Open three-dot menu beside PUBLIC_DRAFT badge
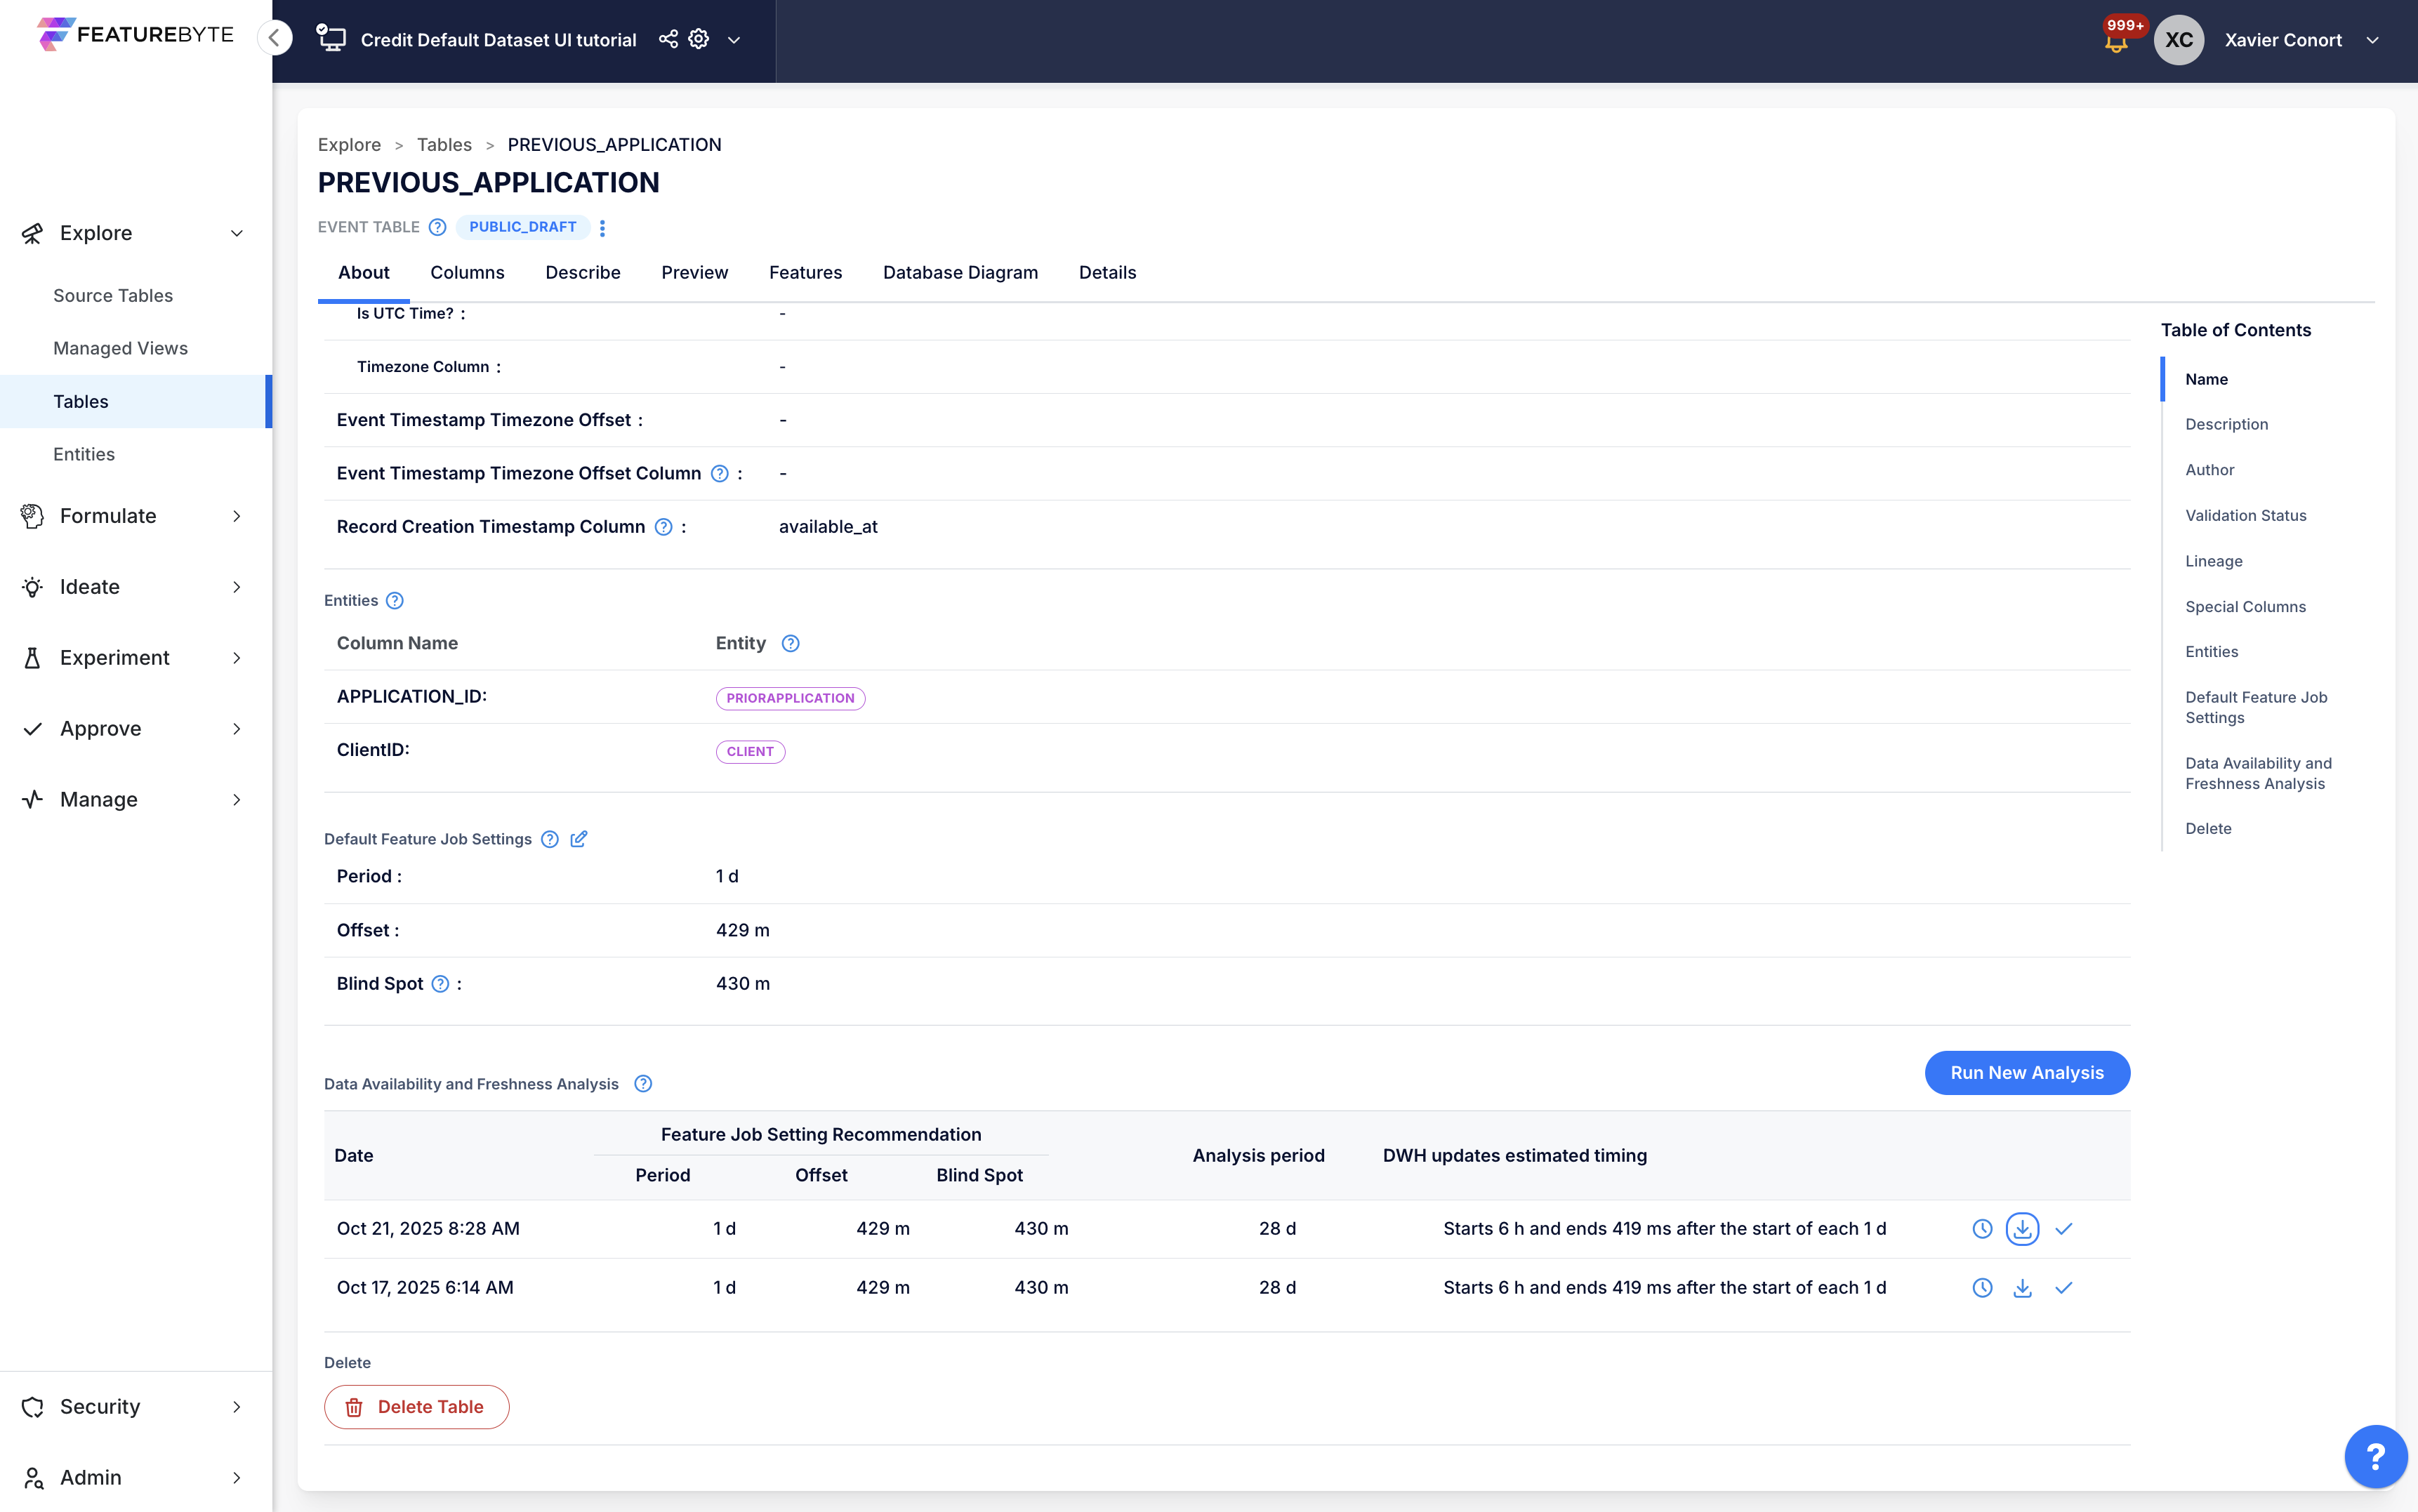Viewport: 2418px width, 1512px height. click(x=602, y=228)
